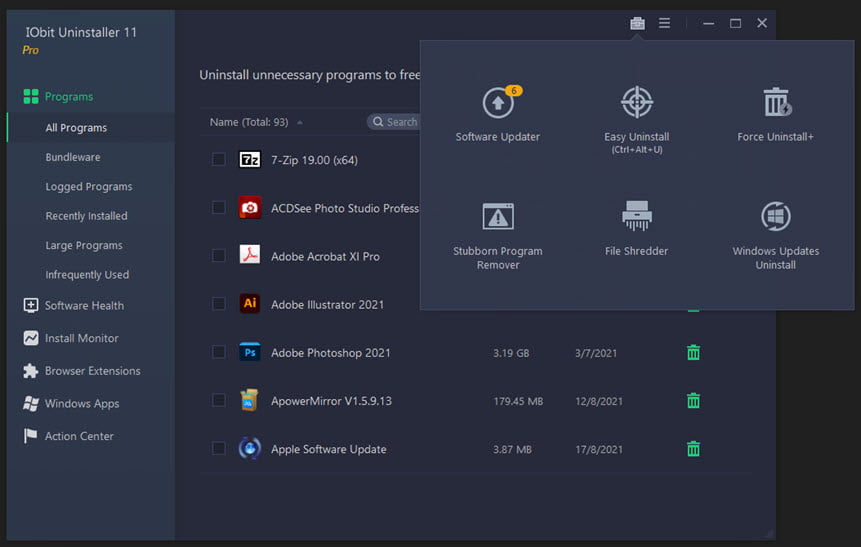The image size is (861, 547).
Task: Select the 7-Zip 19.00 (x64) name
Action: pyautogui.click(x=314, y=160)
